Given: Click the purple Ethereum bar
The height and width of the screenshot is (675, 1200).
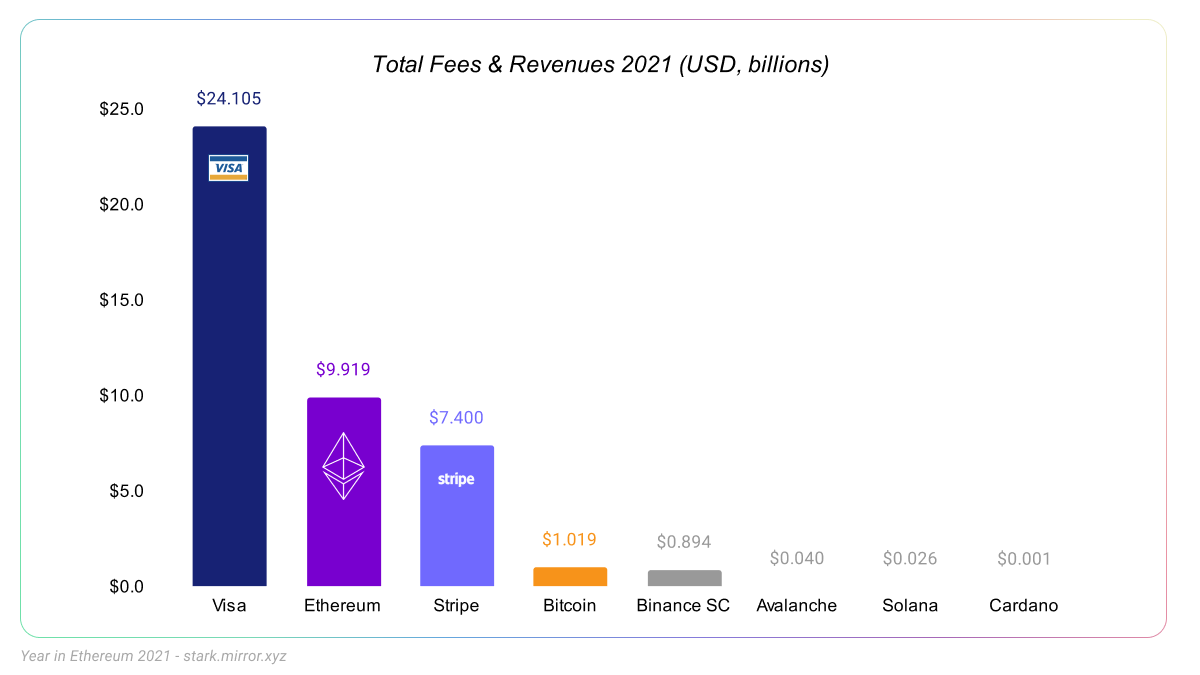Looking at the screenshot, I should [x=344, y=540].
